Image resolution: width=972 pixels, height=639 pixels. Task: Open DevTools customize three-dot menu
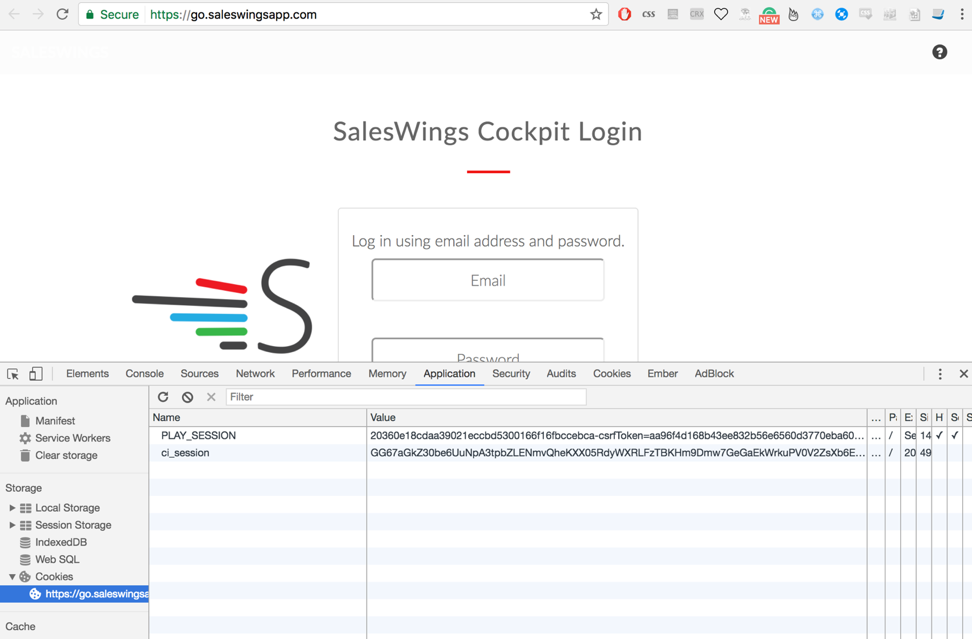pos(940,374)
